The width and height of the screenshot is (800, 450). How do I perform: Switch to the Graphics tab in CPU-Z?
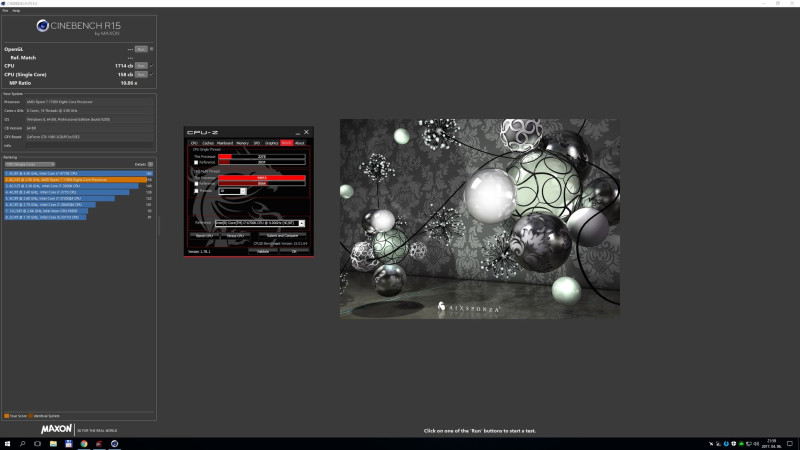click(271, 143)
